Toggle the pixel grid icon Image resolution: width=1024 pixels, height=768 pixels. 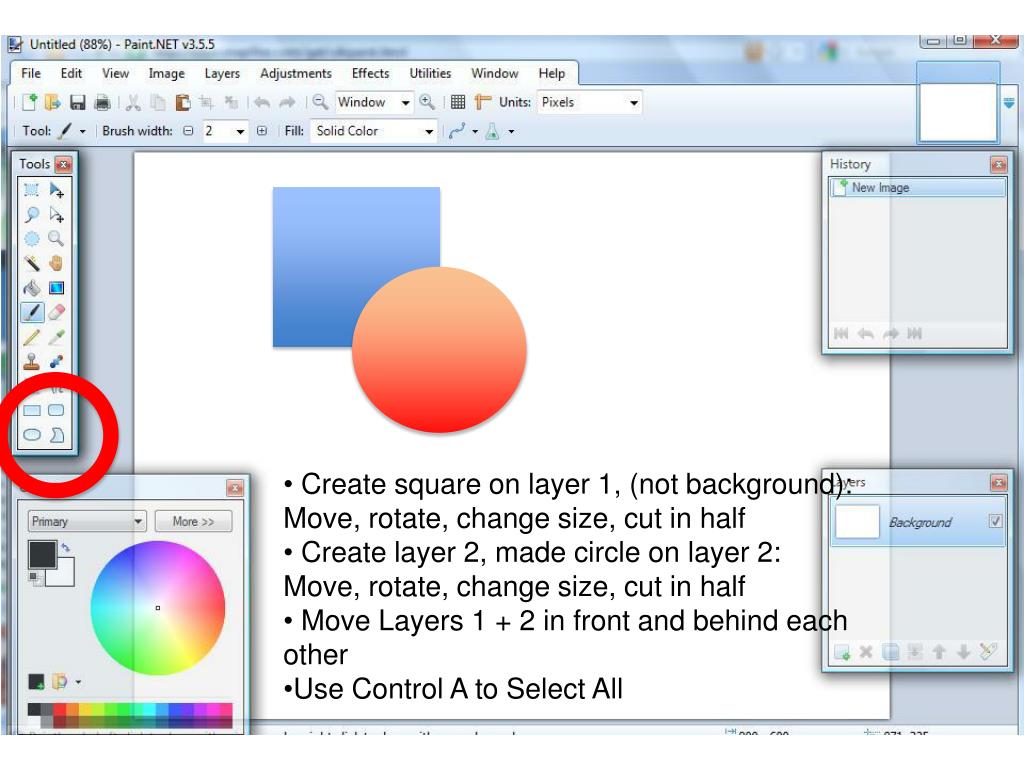click(x=458, y=102)
